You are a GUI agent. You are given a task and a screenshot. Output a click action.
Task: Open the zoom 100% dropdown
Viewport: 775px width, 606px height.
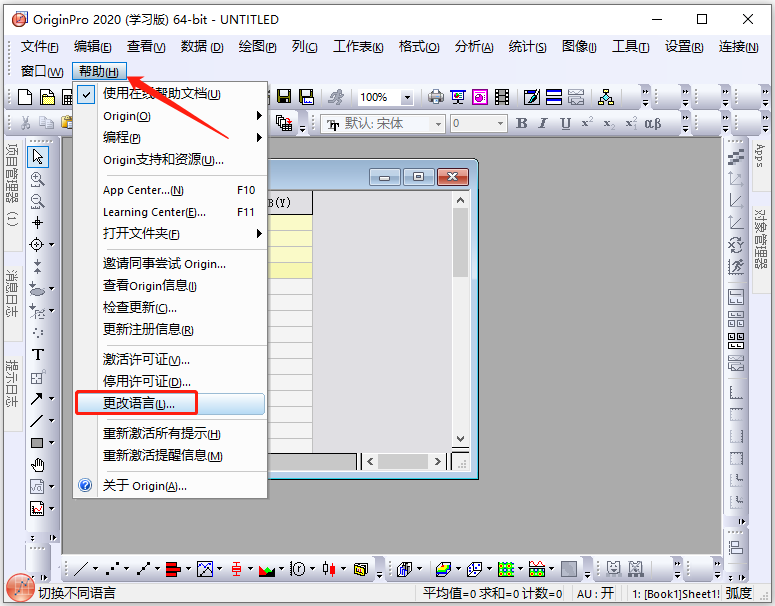(407, 97)
